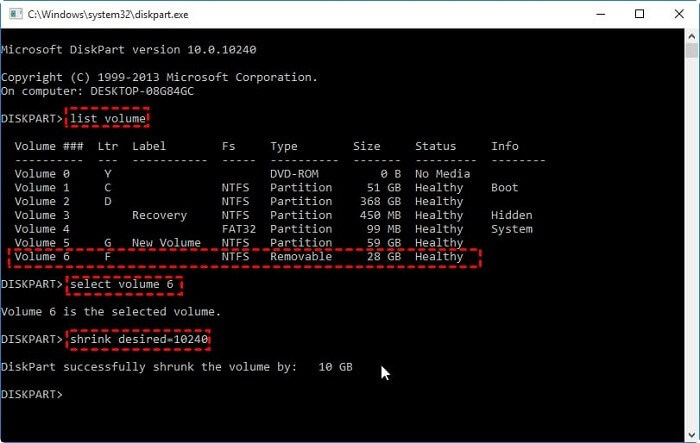Click the last empty DISKPART> prompt
700x443 pixels.
pos(32,395)
